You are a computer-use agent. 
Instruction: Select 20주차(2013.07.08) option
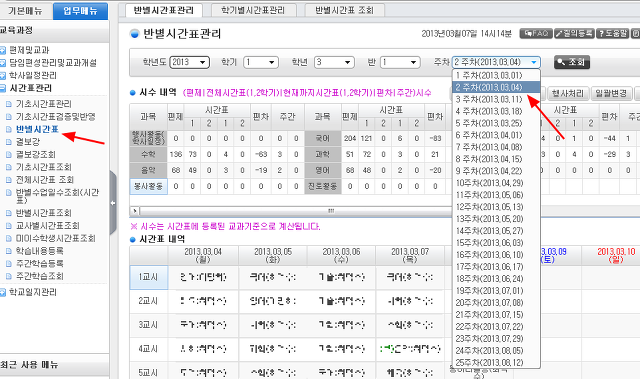coord(496,303)
